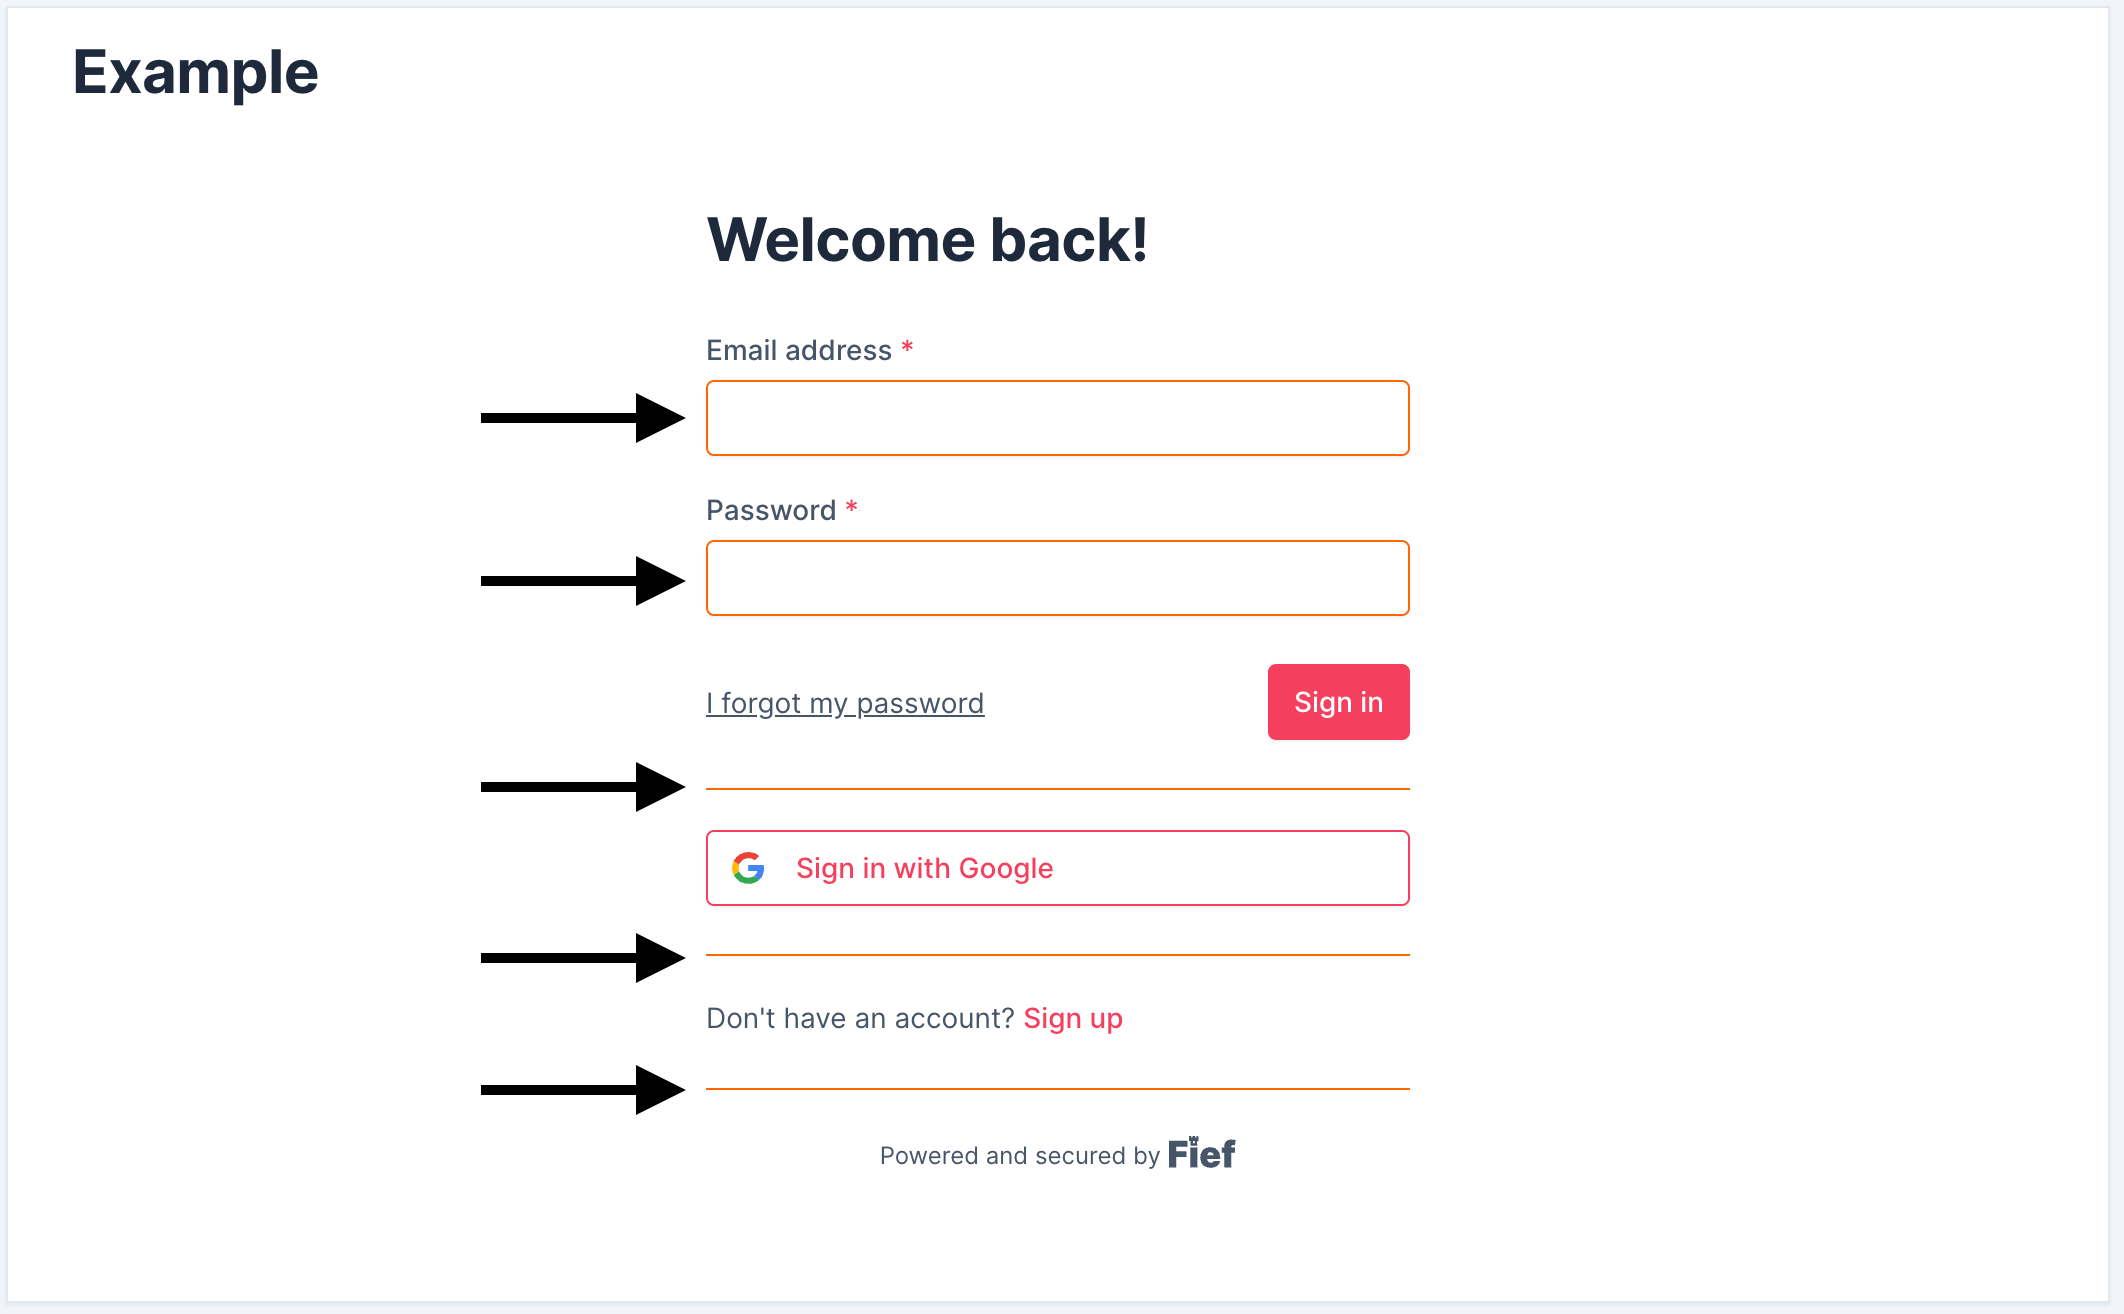
Task: Click the red asterisk beside Password
Action: point(851,507)
